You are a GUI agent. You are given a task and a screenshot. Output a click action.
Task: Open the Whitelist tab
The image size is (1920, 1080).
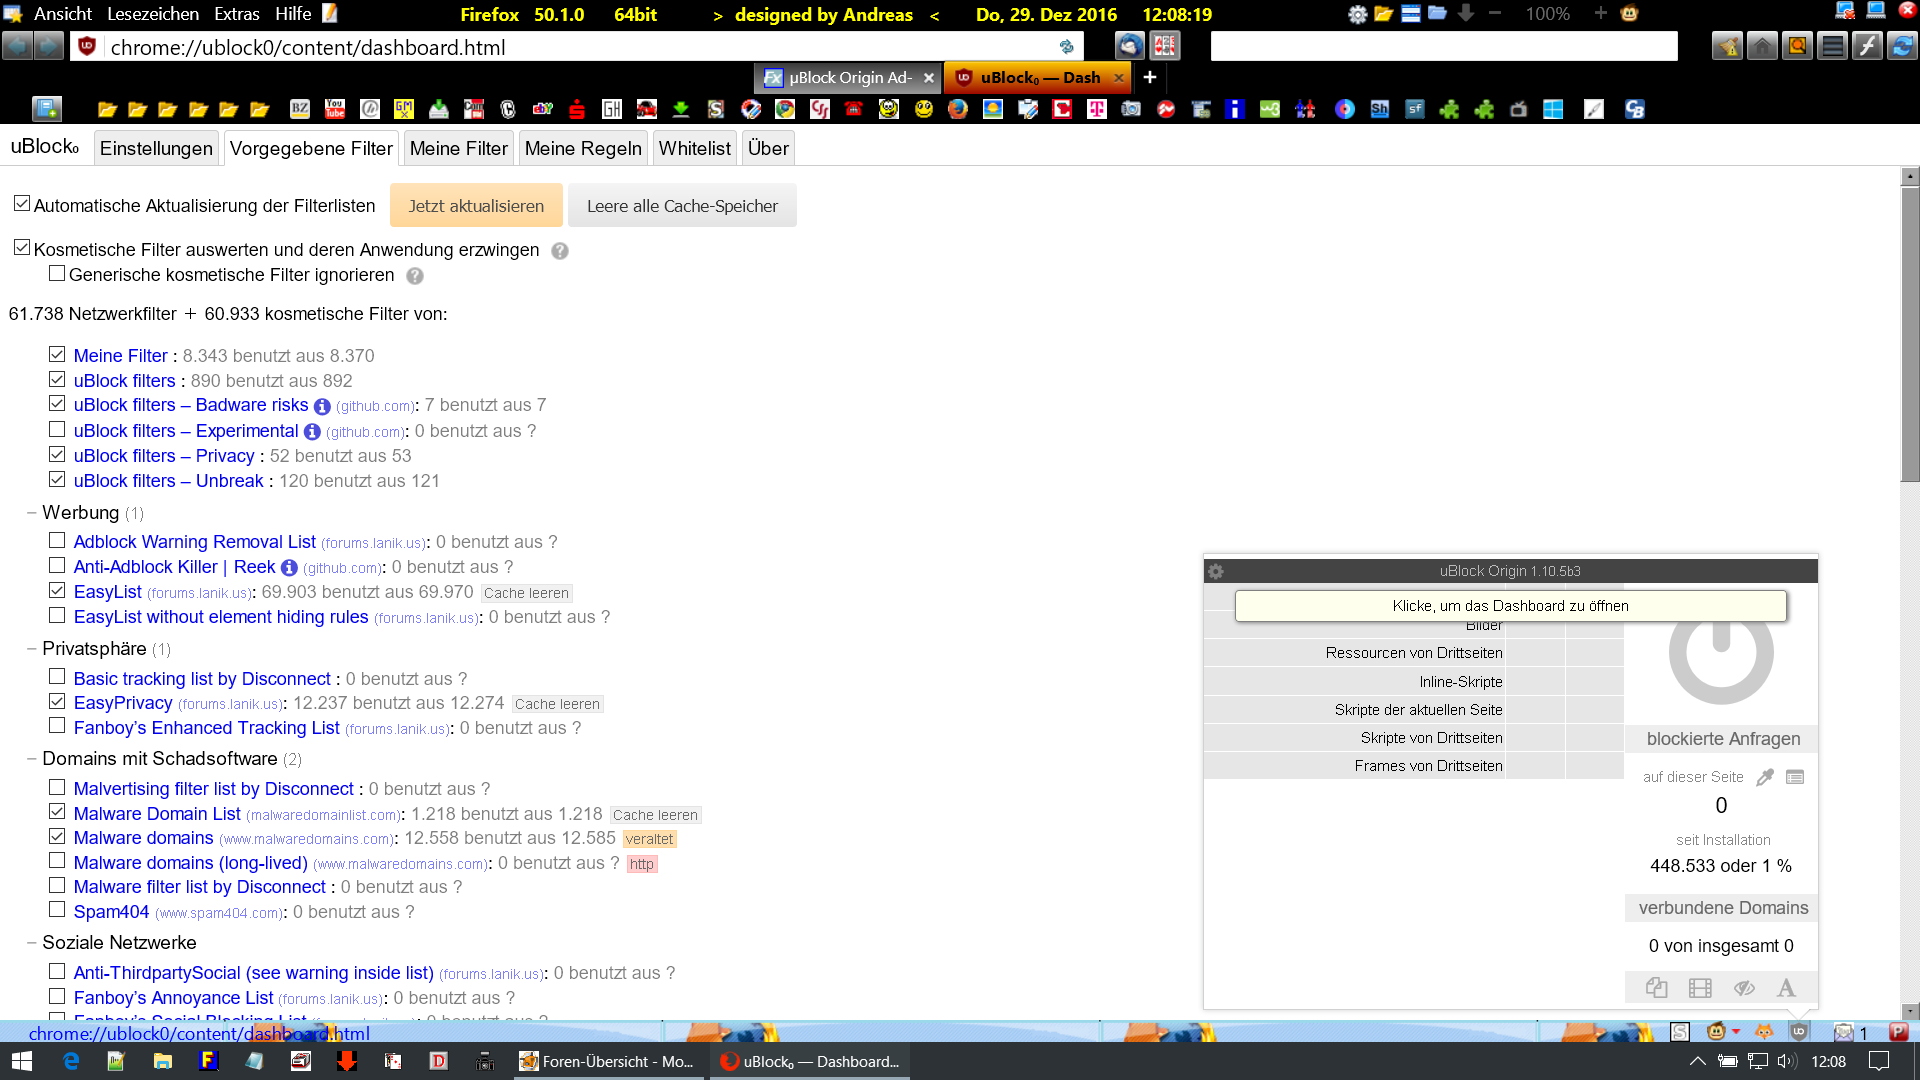tap(694, 148)
